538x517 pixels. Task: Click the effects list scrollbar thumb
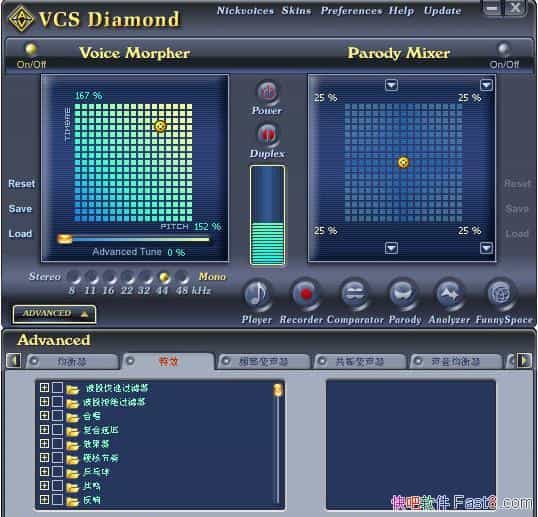(278, 390)
